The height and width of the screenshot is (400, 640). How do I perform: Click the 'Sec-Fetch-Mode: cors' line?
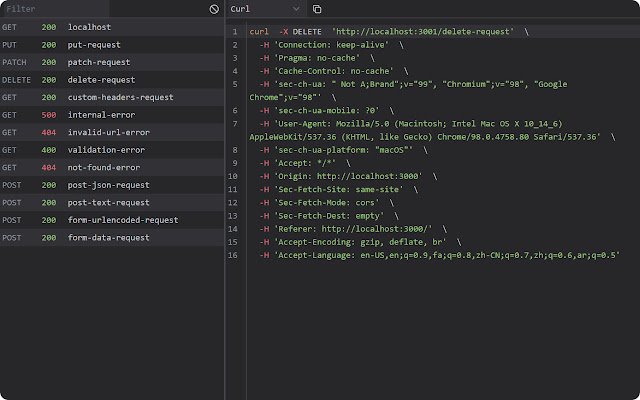(x=327, y=202)
